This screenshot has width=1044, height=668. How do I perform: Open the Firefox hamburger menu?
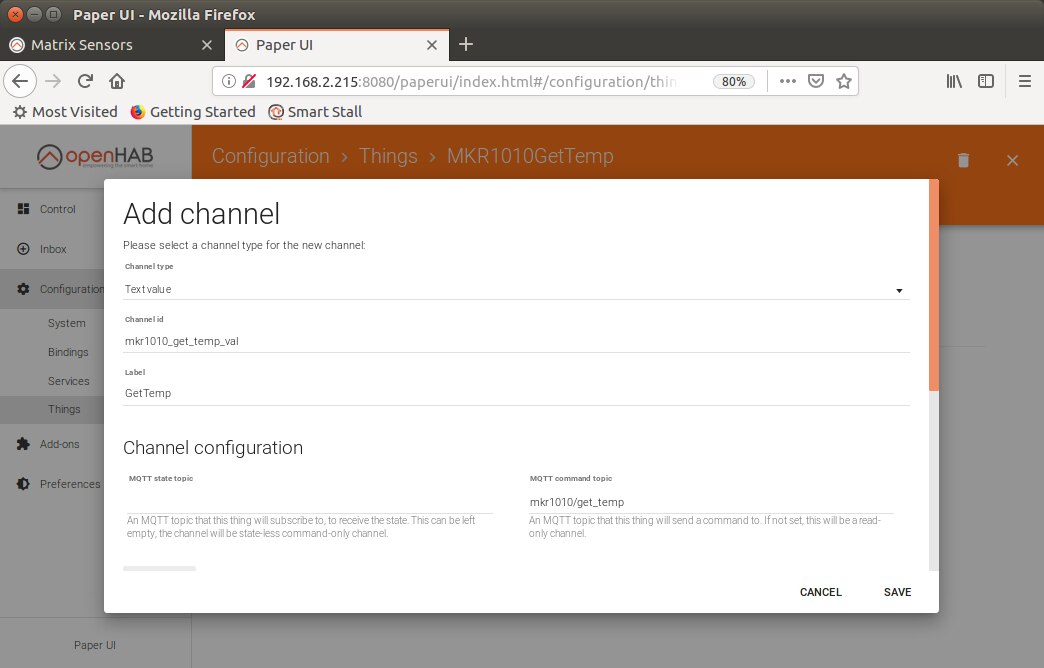pyautogui.click(x=1025, y=81)
